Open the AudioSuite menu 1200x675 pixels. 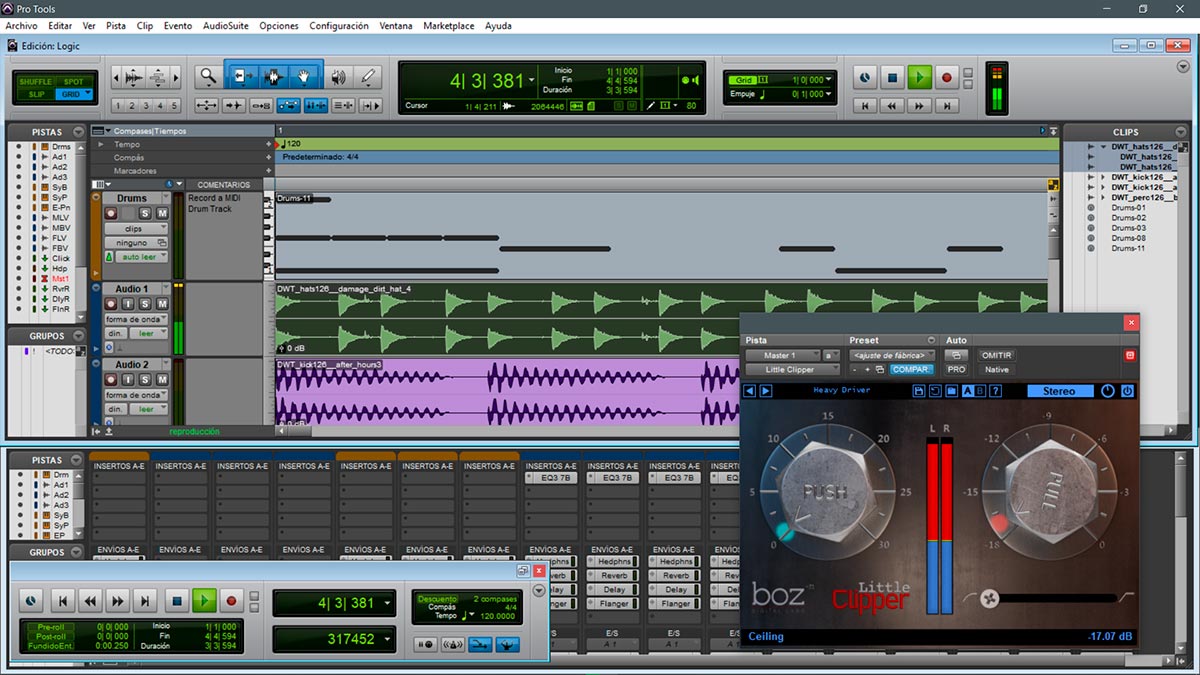coord(225,26)
